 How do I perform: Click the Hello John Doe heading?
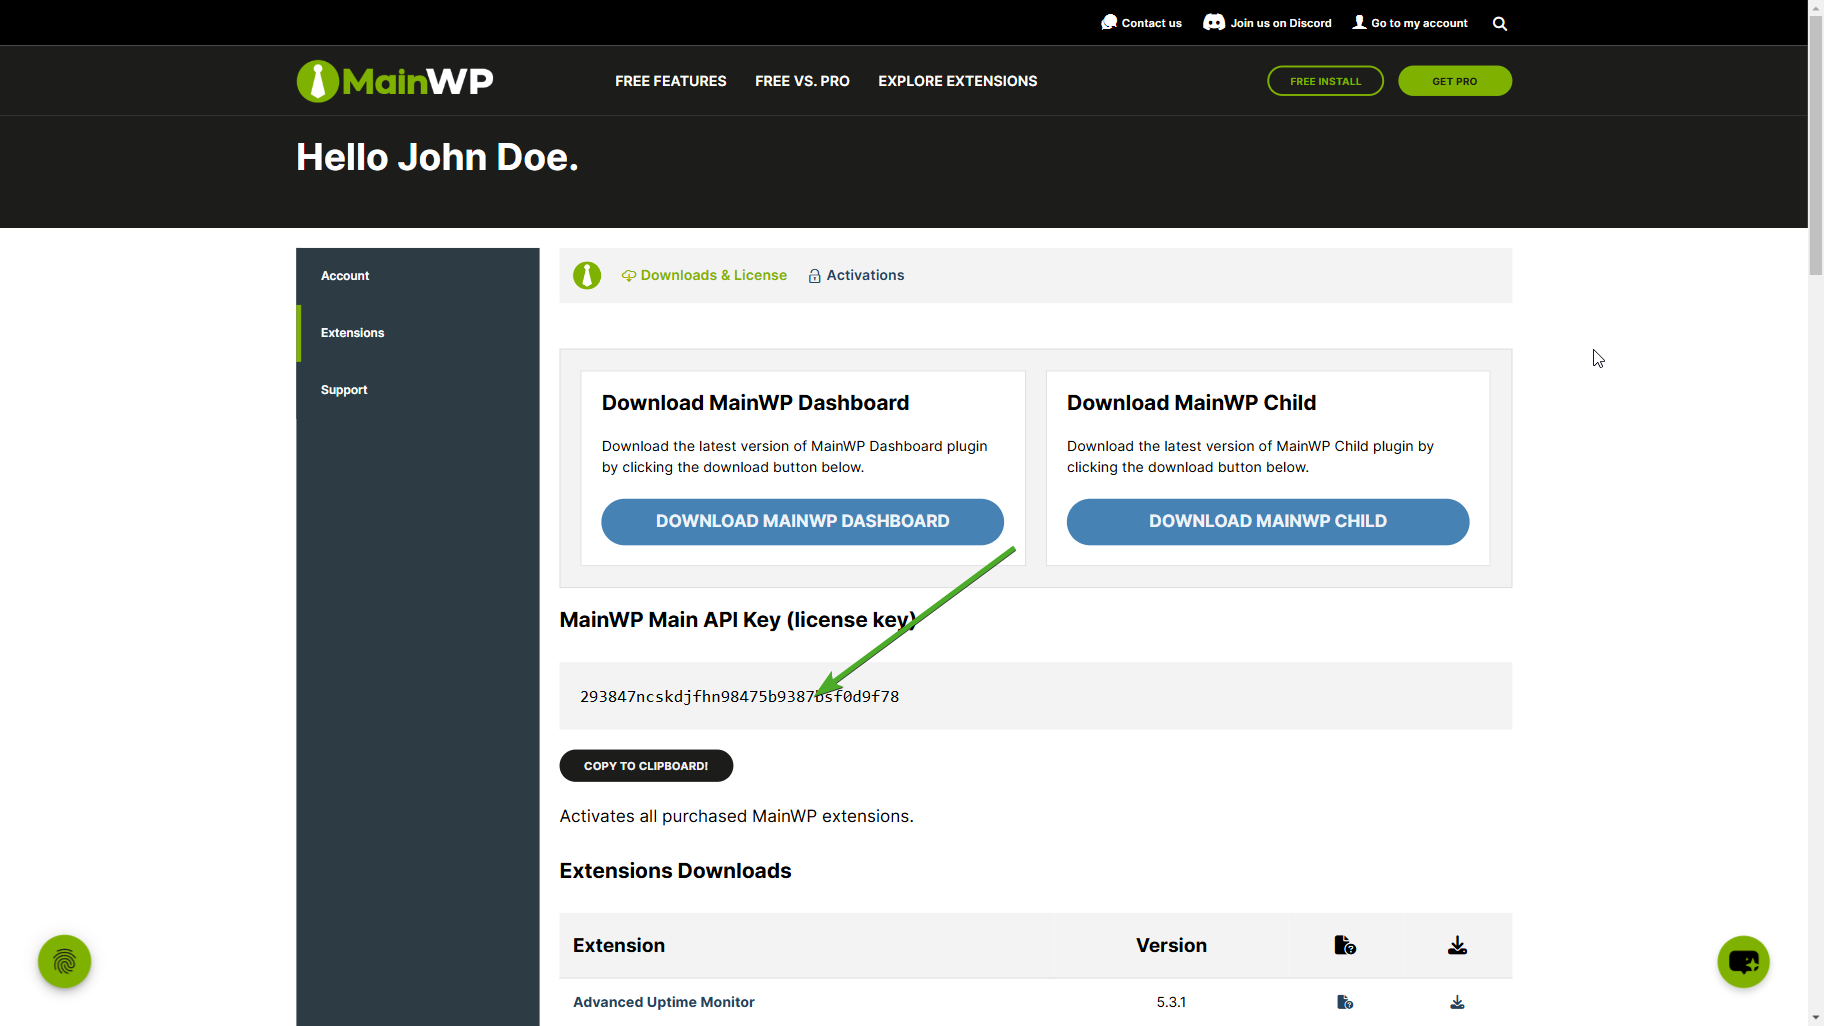[x=437, y=157]
